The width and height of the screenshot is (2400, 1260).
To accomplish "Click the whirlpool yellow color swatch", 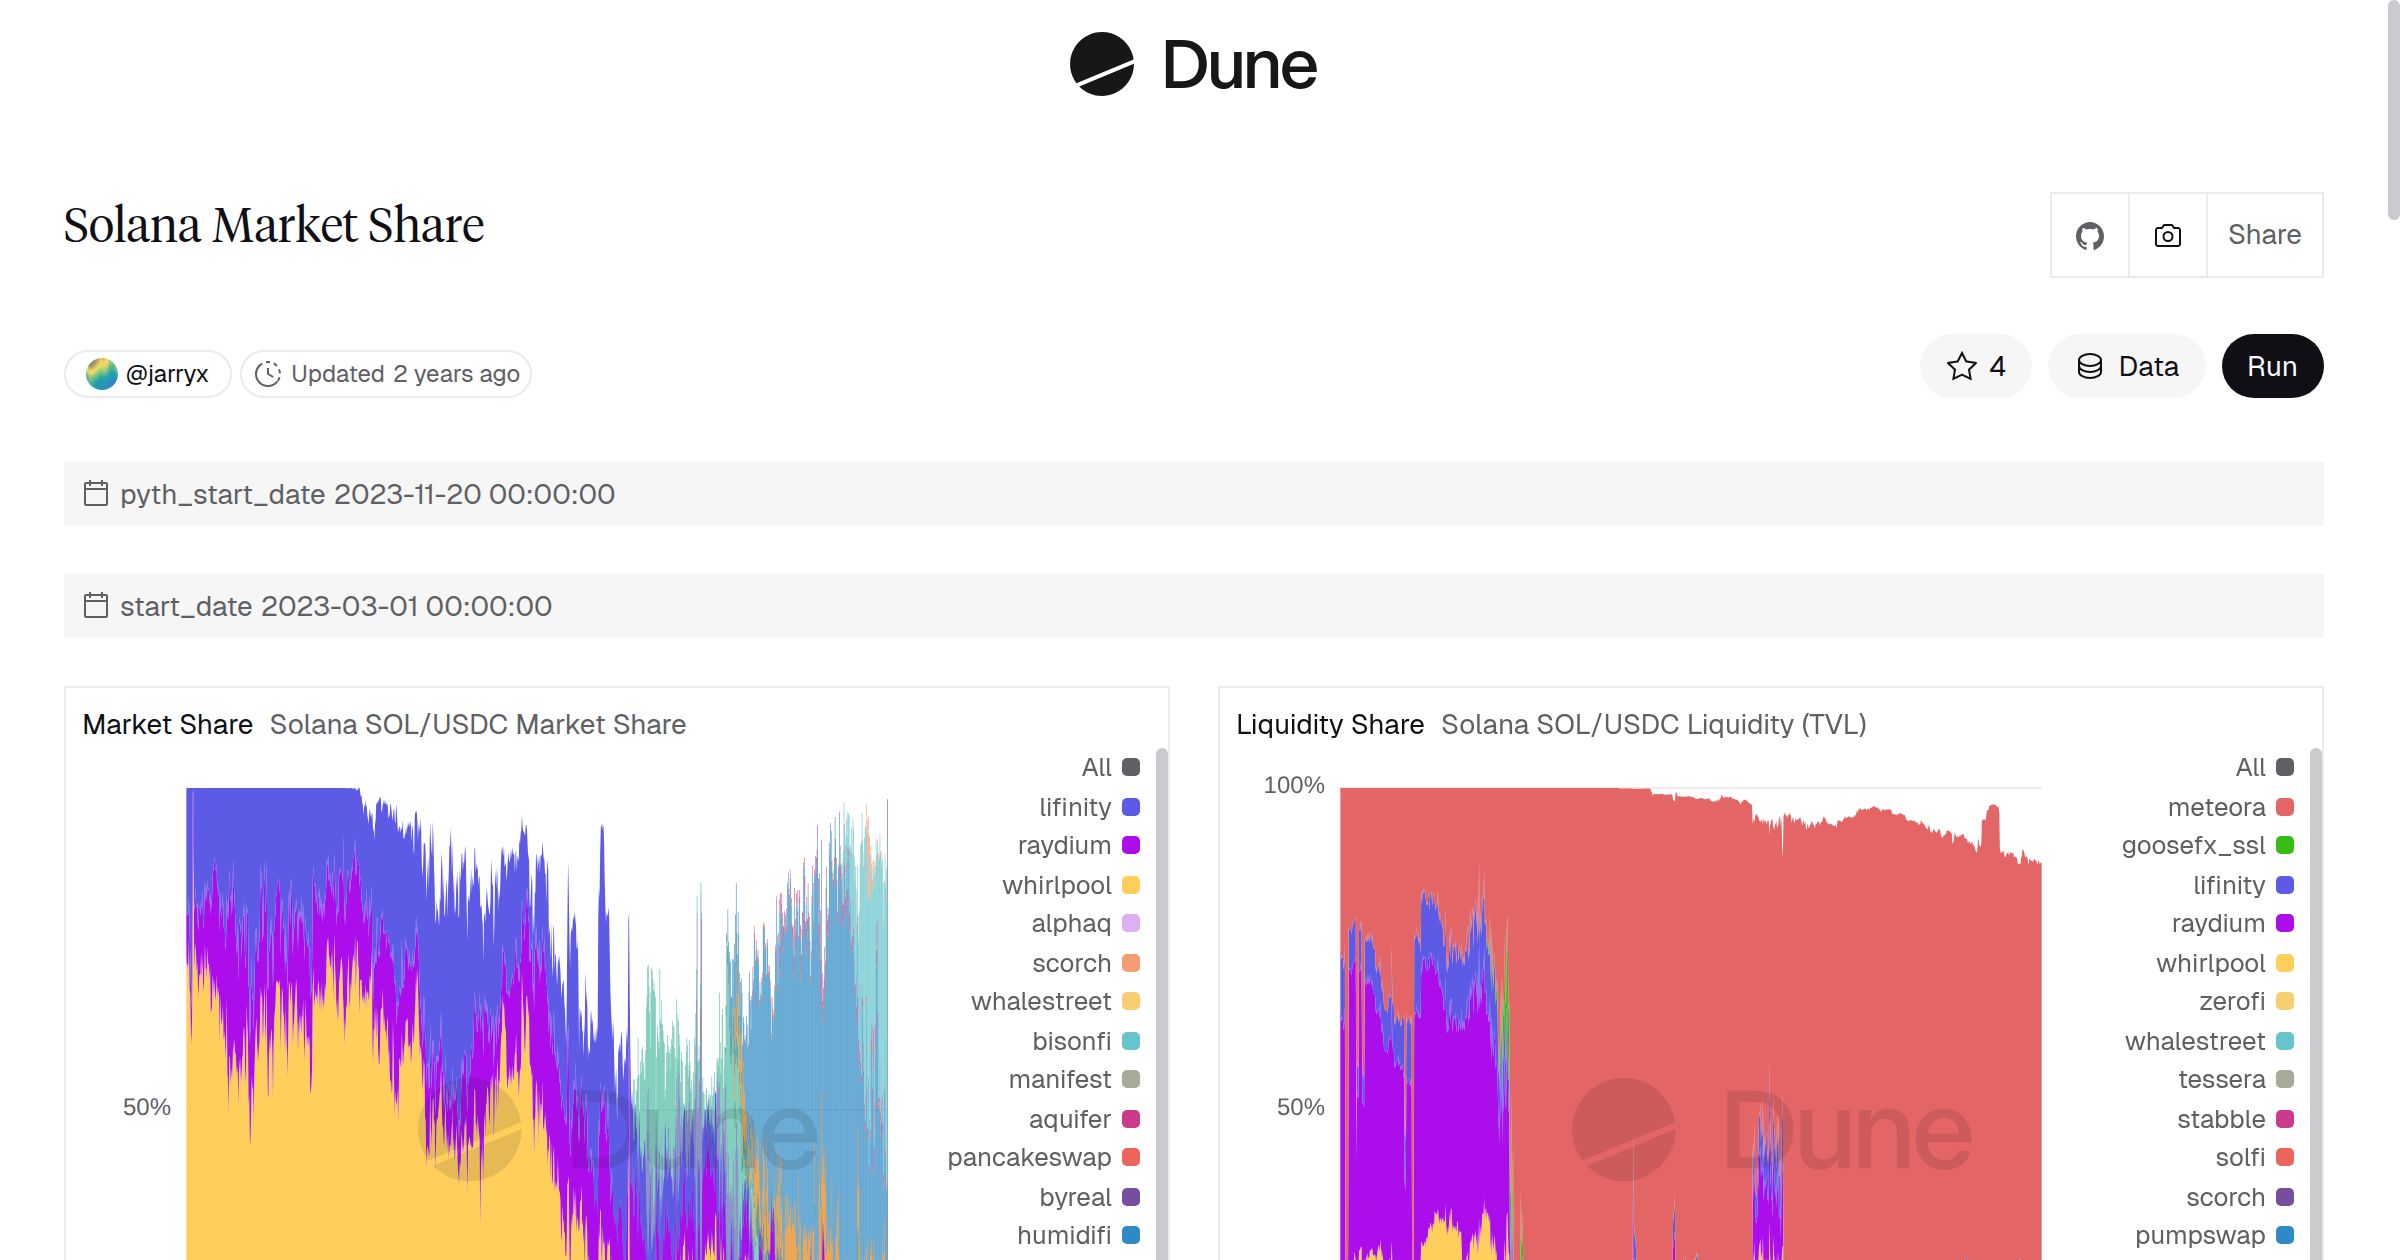I will coord(1130,885).
